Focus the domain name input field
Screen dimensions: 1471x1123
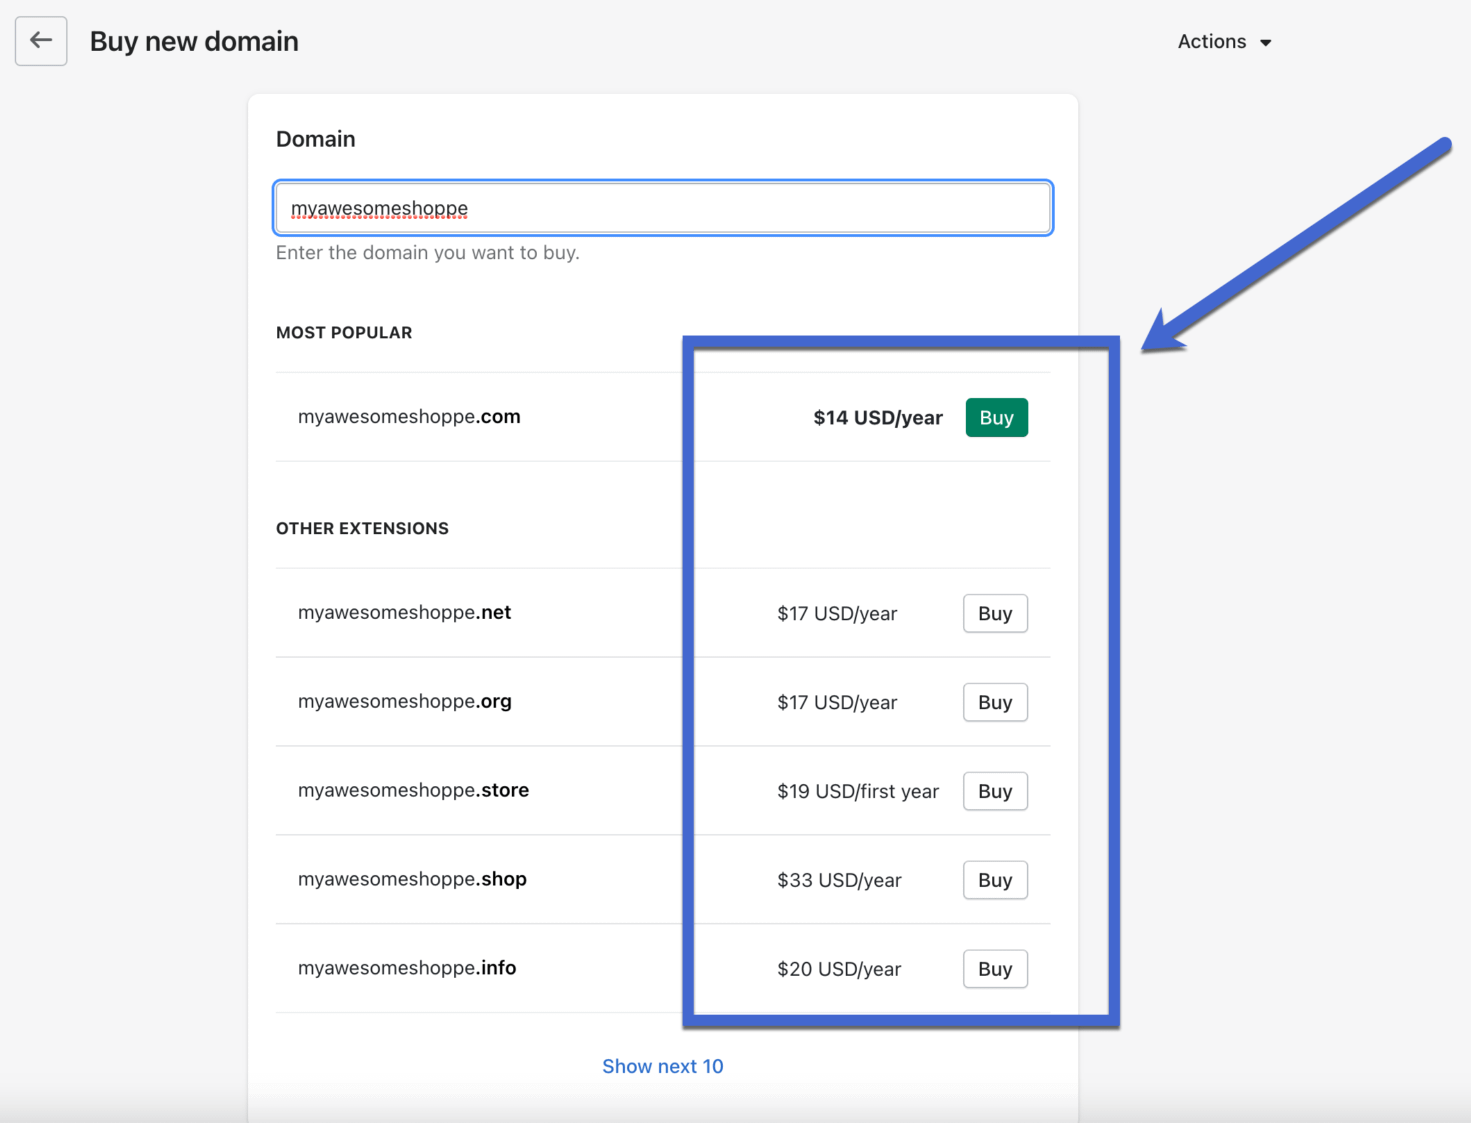(x=662, y=208)
